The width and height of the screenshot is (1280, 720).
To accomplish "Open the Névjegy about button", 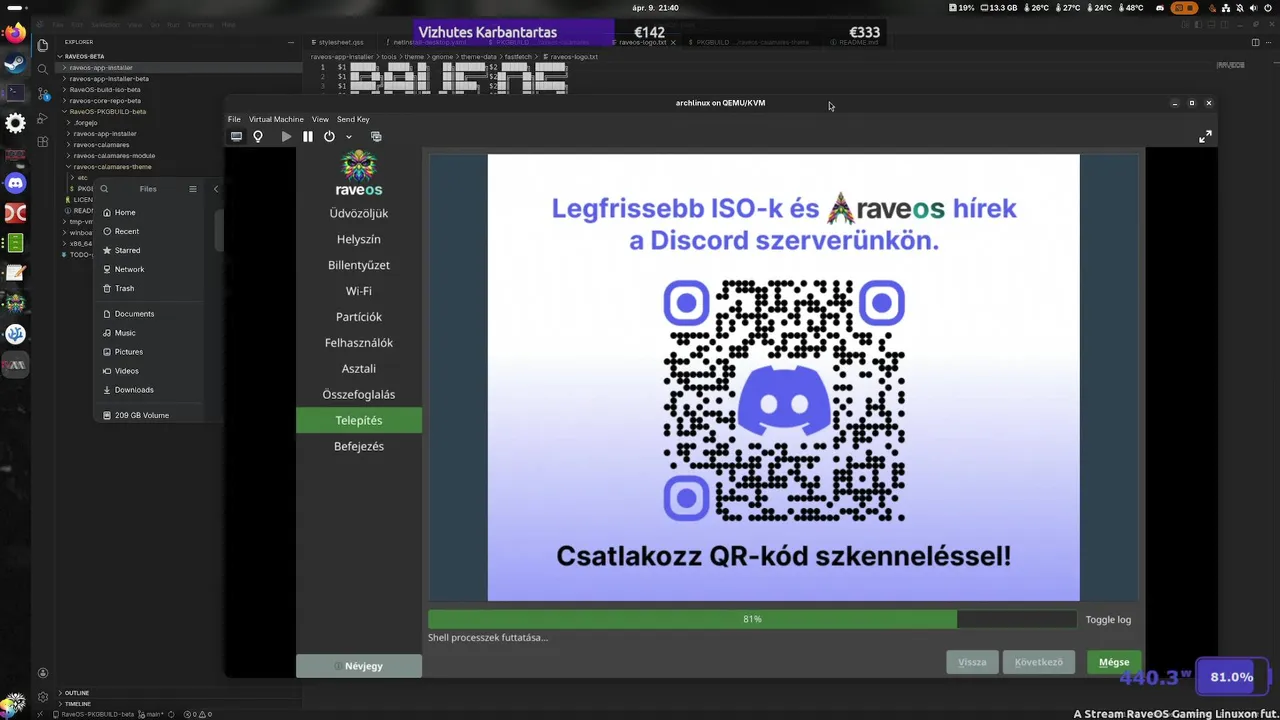I will [x=359, y=666].
